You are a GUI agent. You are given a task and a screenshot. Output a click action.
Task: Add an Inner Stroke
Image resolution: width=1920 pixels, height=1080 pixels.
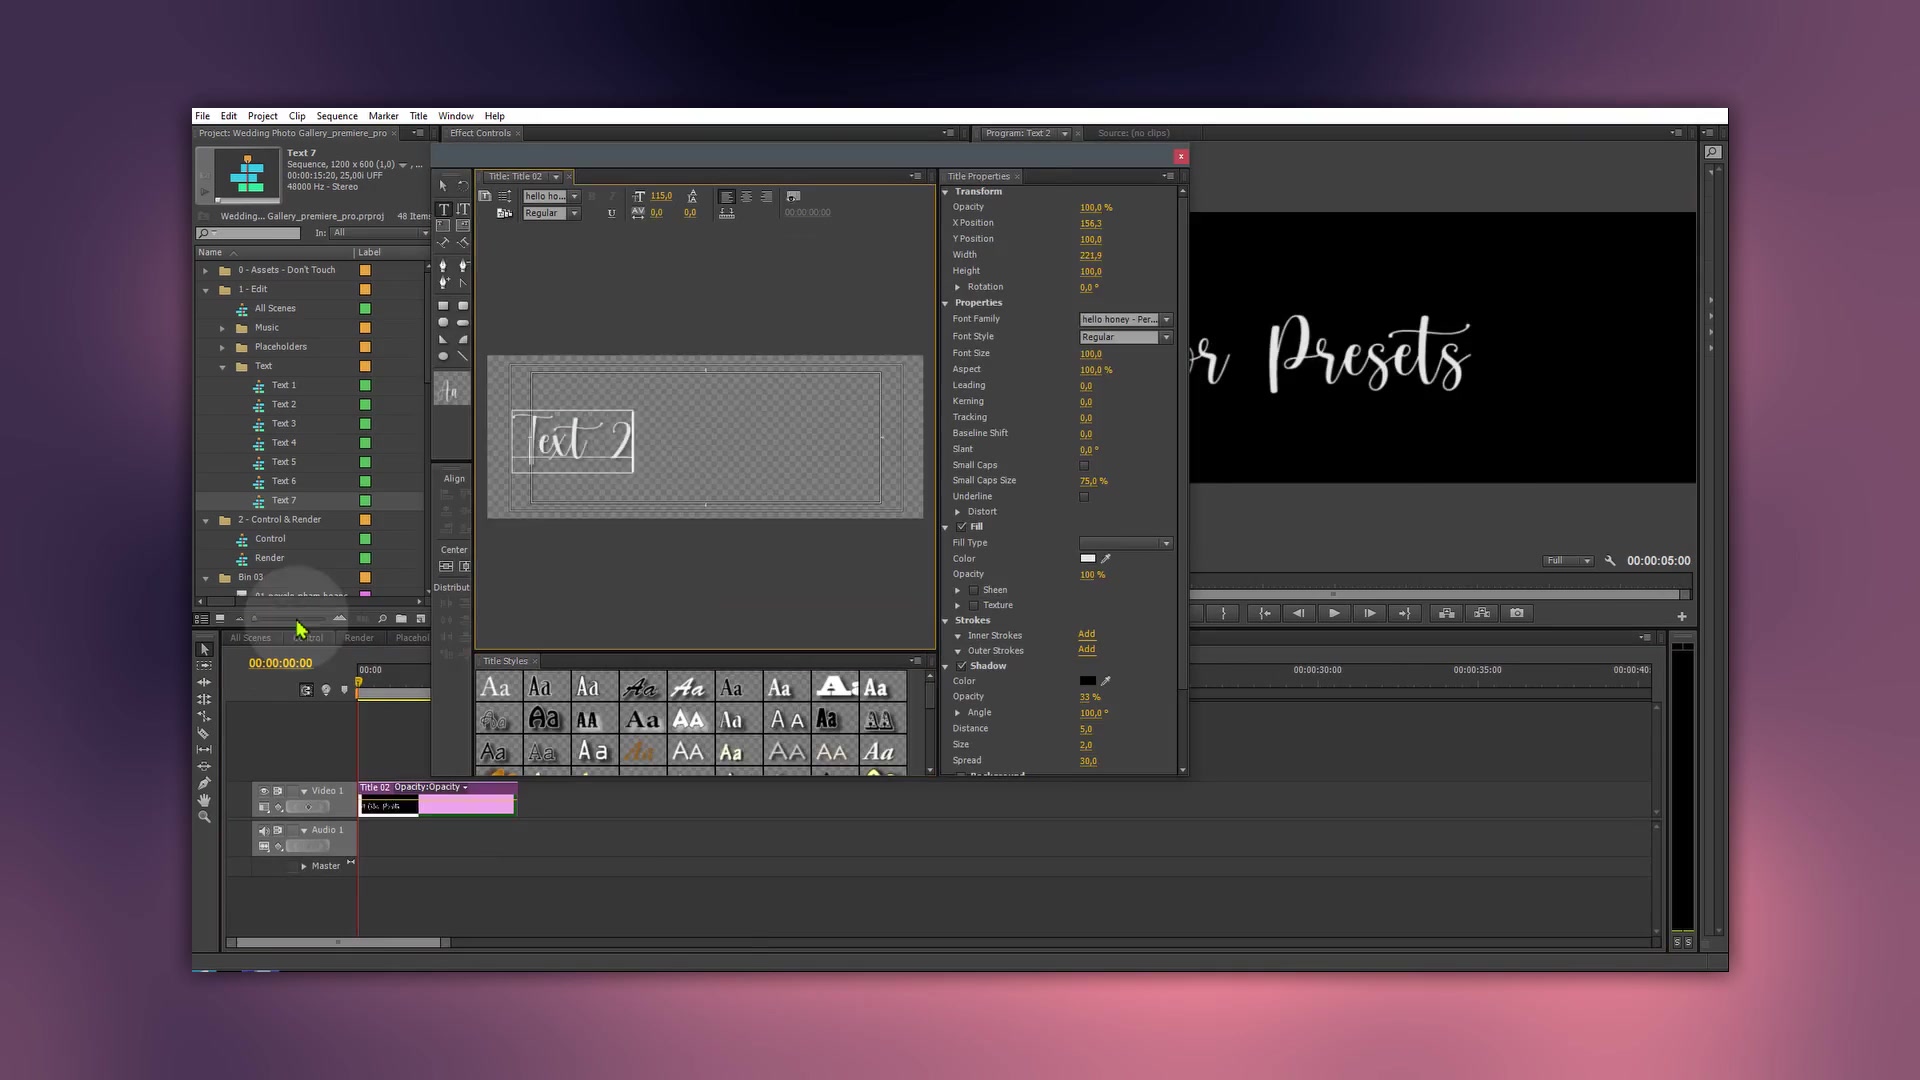click(x=1087, y=635)
